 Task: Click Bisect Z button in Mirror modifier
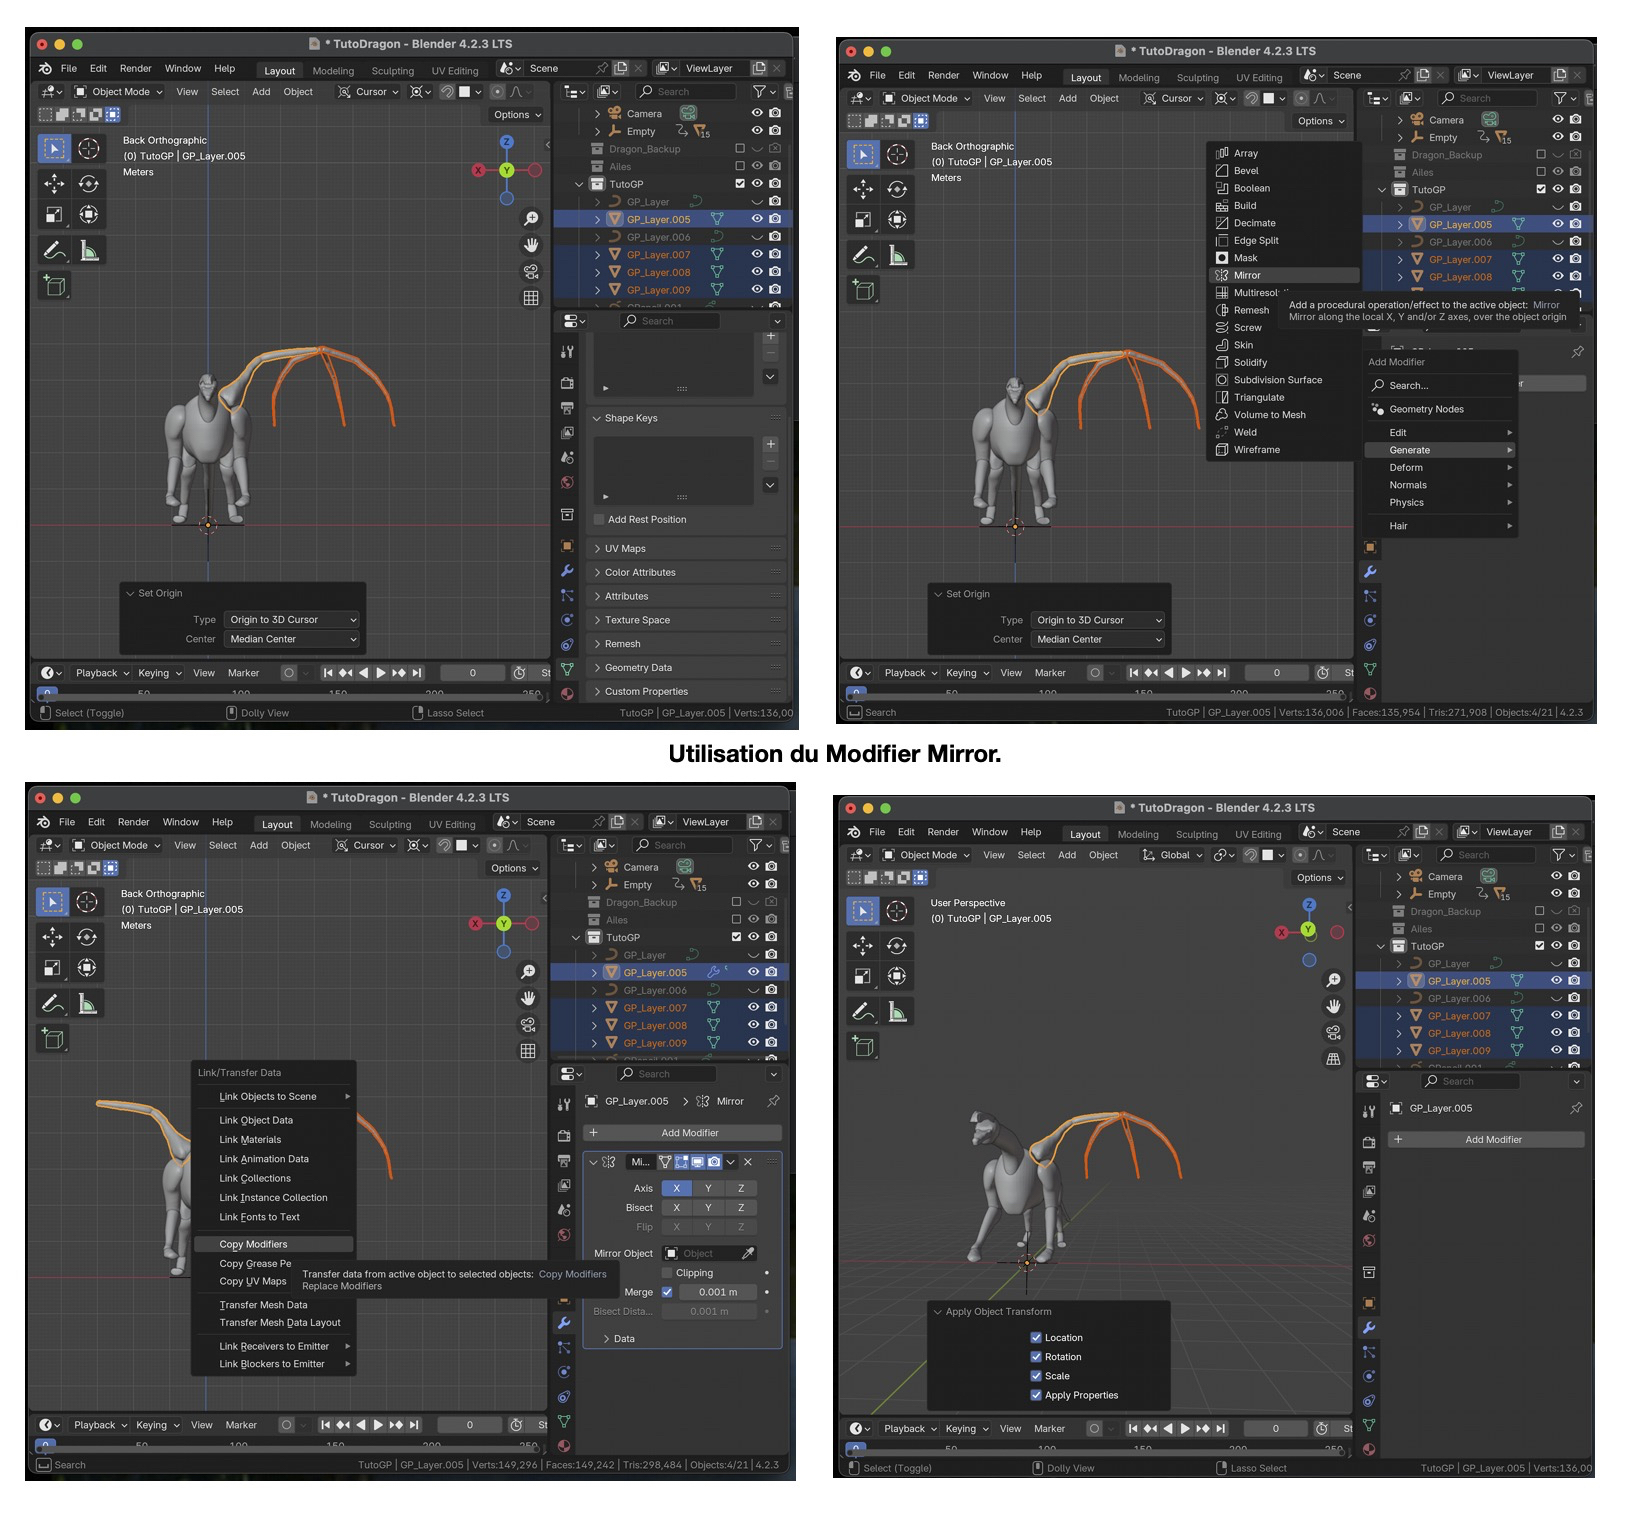point(740,1208)
